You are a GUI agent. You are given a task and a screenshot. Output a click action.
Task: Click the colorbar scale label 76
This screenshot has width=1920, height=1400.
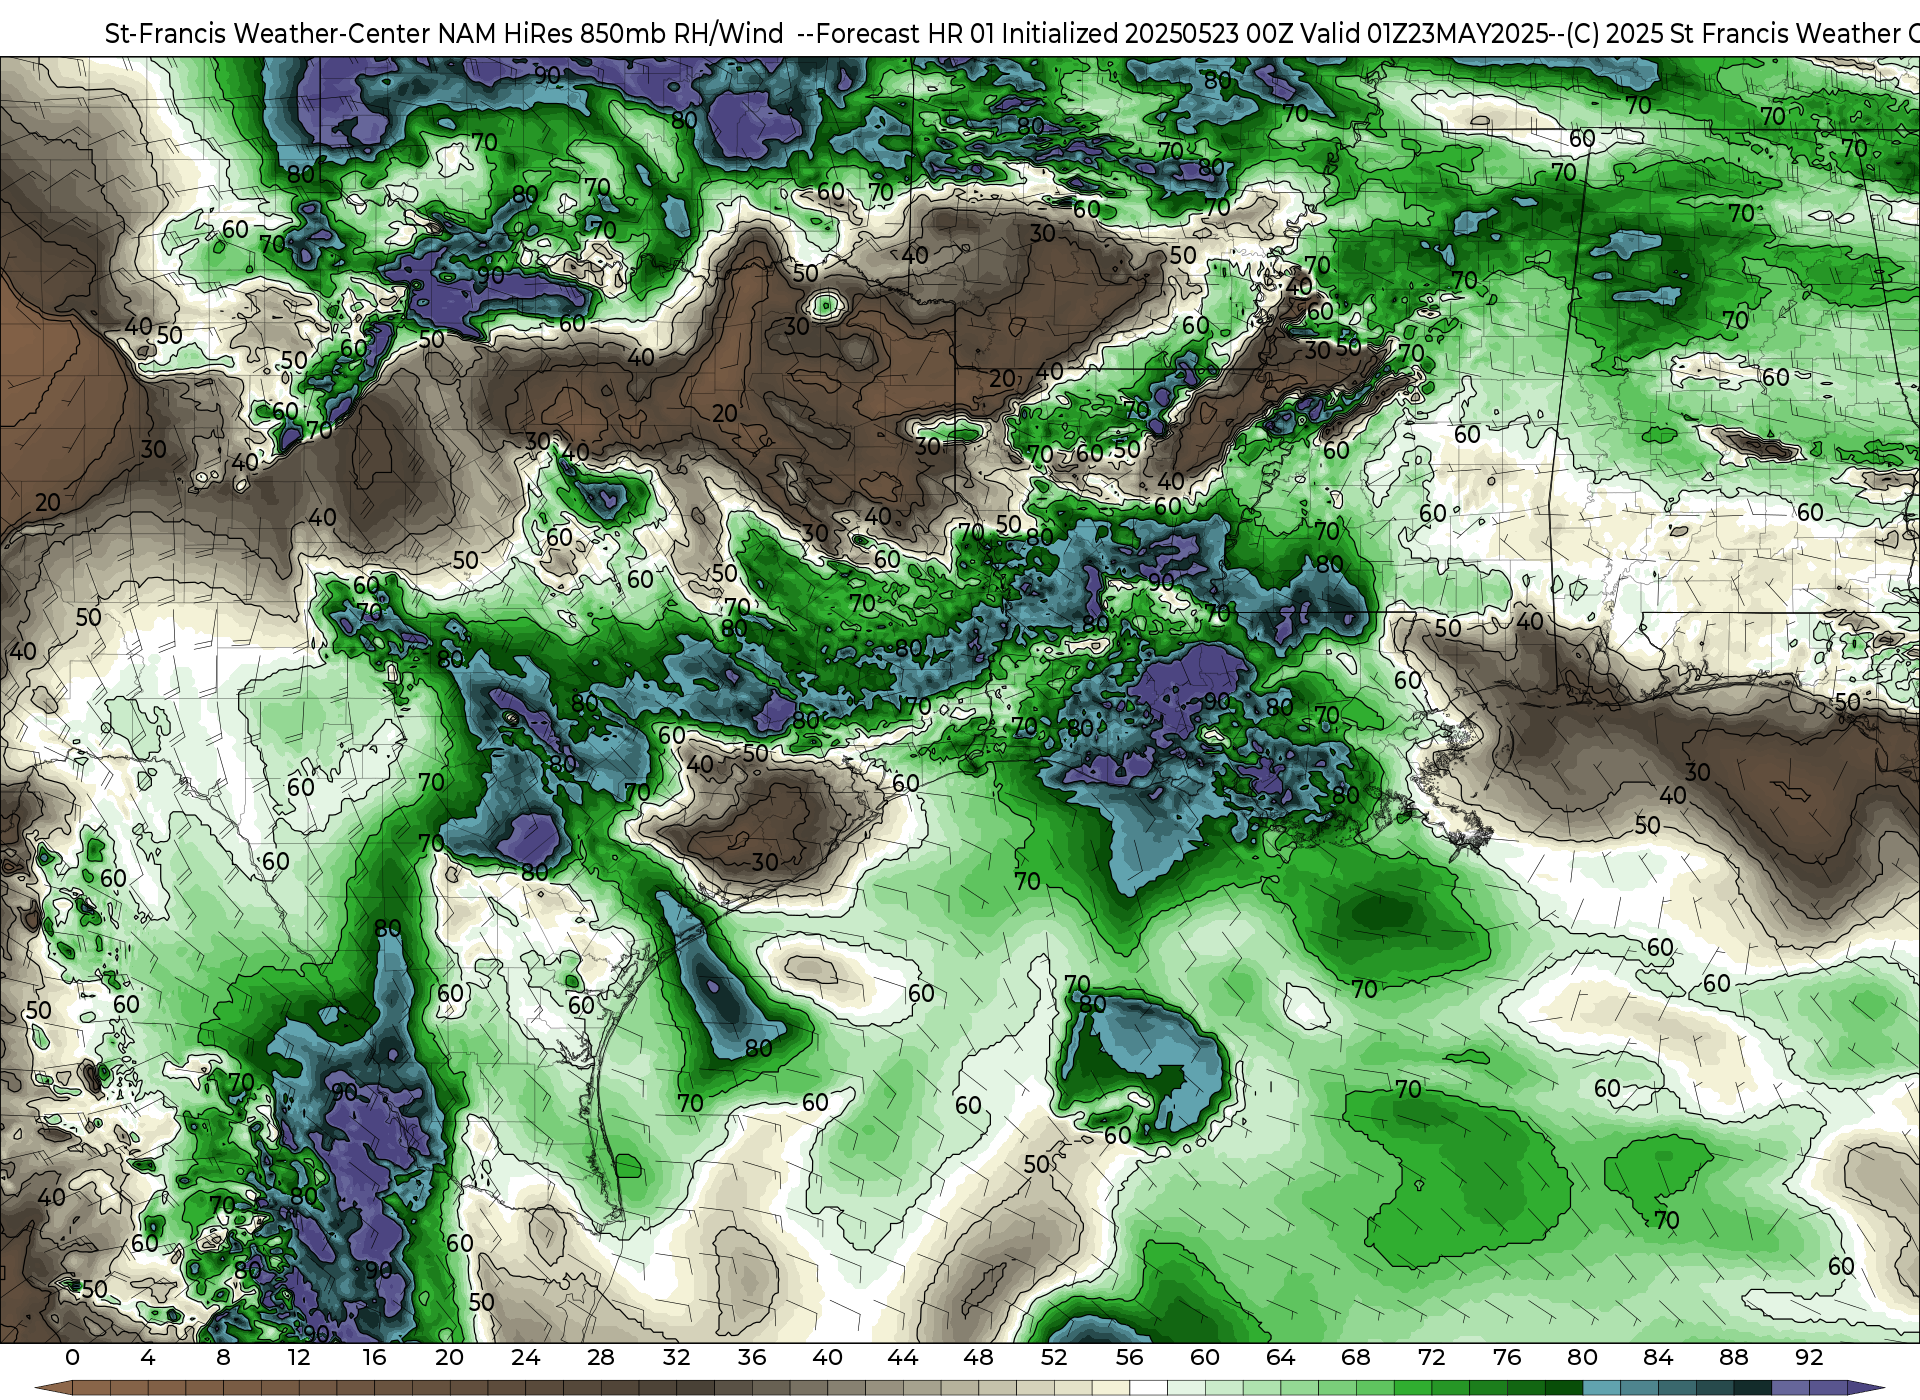(1507, 1357)
